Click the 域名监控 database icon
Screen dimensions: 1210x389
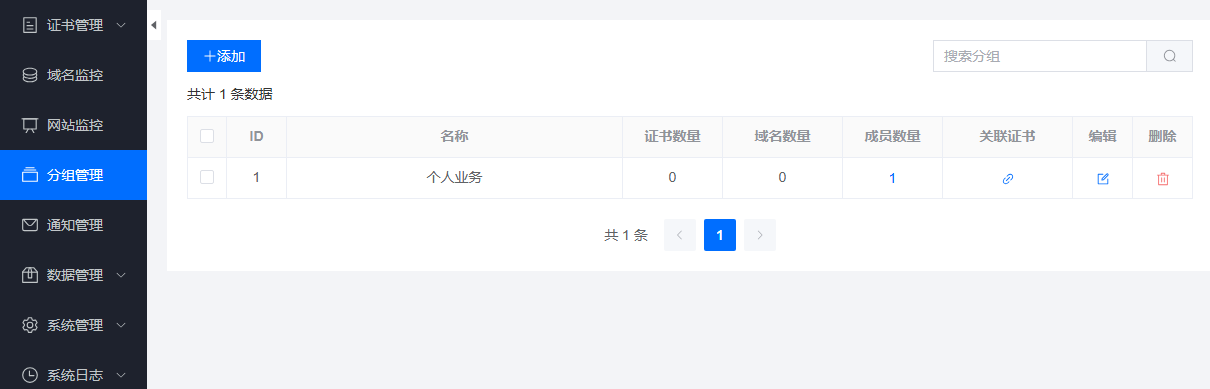click(30, 75)
